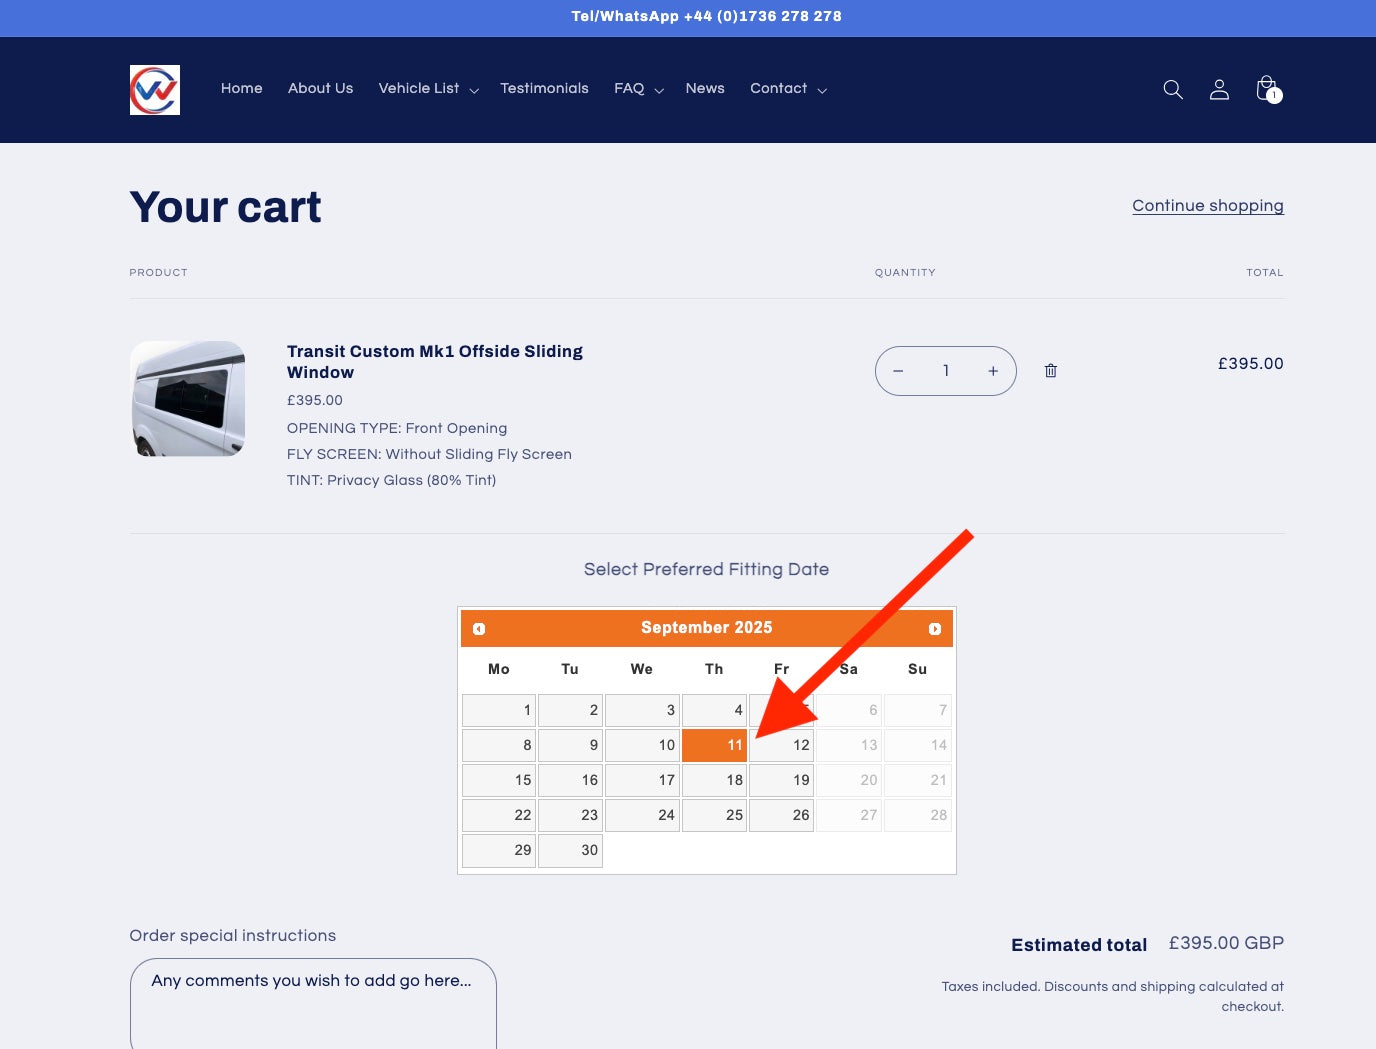1376x1049 pixels.
Task: Select September 16 in the calendar
Action: click(x=570, y=780)
